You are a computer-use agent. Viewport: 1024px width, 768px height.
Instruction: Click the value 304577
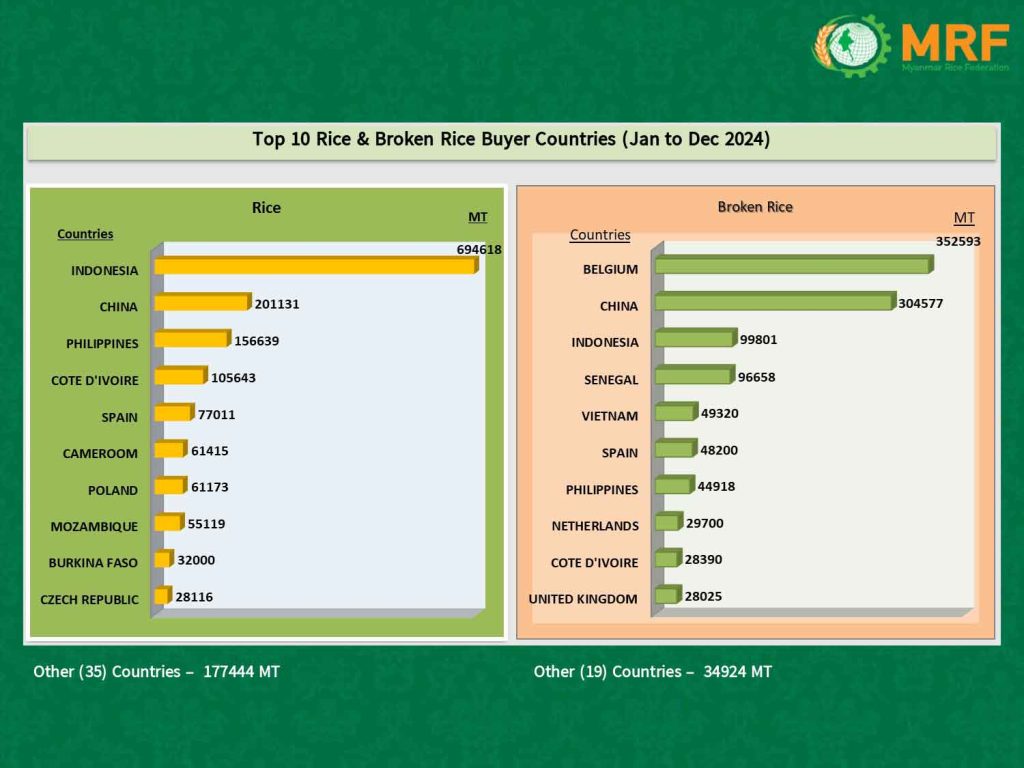pyautogui.click(x=920, y=303)
